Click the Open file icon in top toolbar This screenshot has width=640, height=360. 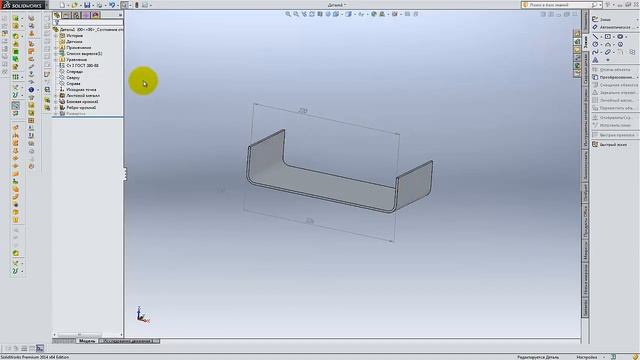click(x=74, y=5)
